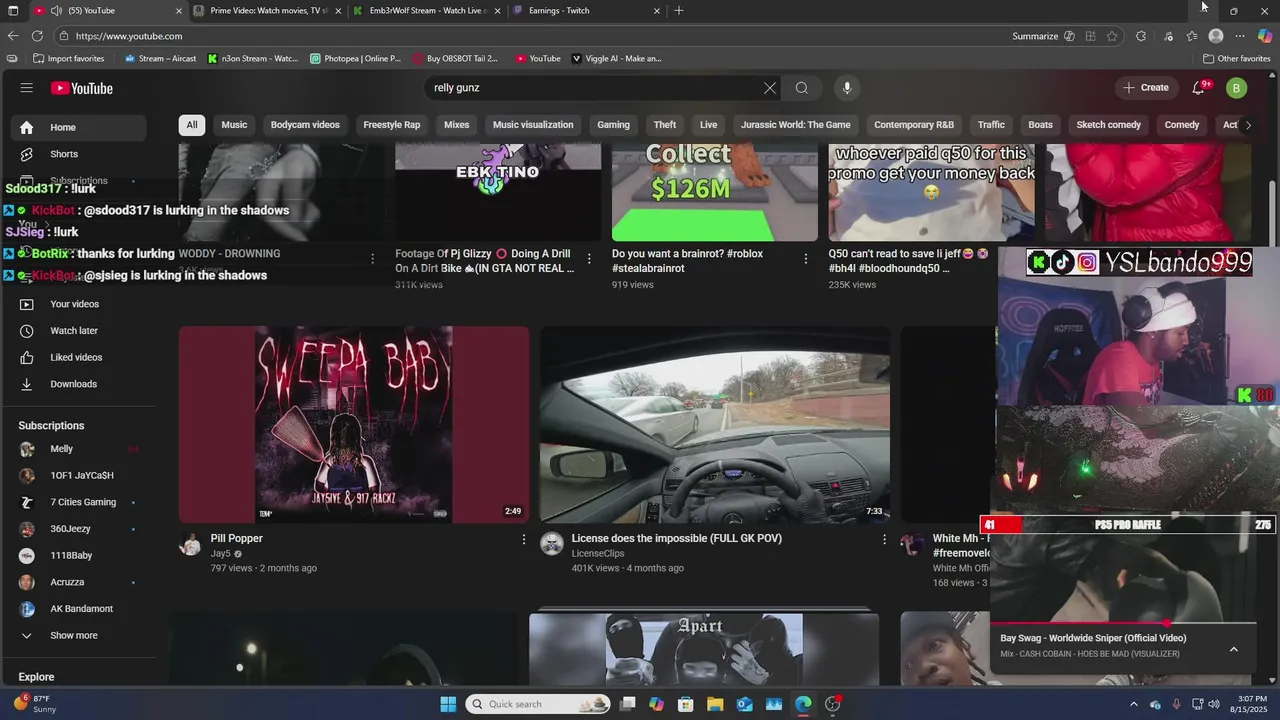1280x720 pixels.
Task: Click the YouTube logo
Action: click(x=82, y=88)
